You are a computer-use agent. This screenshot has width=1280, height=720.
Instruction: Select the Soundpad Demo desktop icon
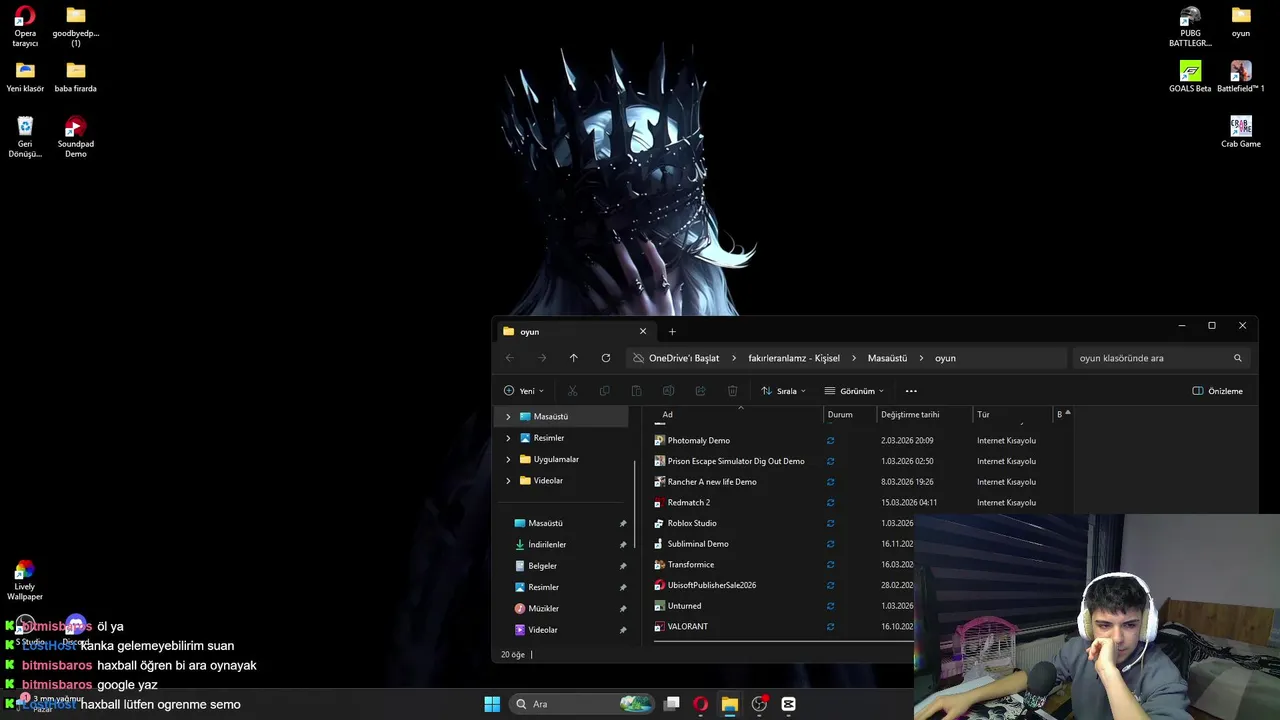pos(76,137)
